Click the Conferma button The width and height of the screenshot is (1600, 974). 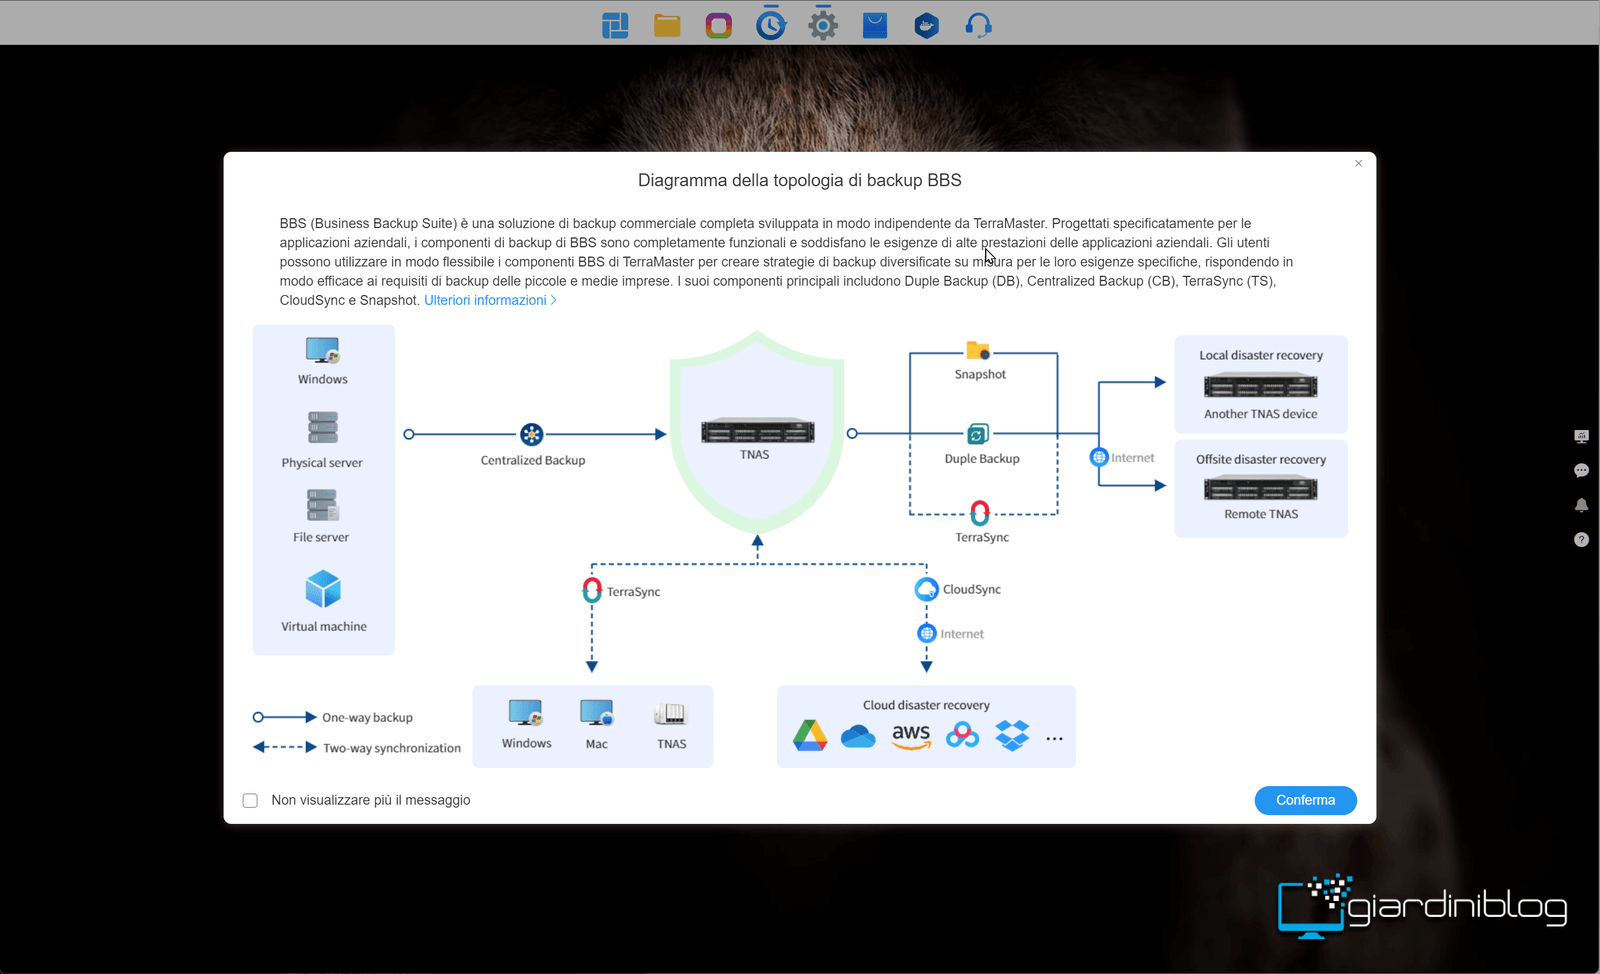coord(1305,800)
